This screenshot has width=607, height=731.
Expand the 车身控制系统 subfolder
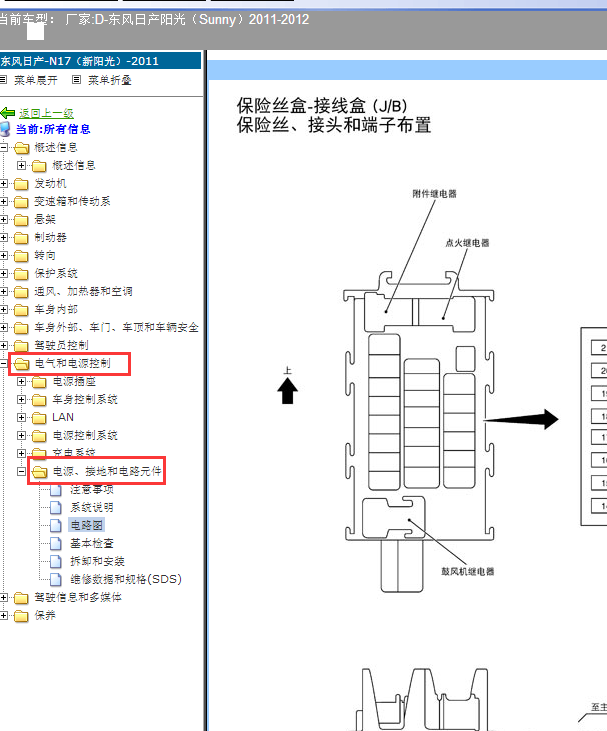click(21, 399)
